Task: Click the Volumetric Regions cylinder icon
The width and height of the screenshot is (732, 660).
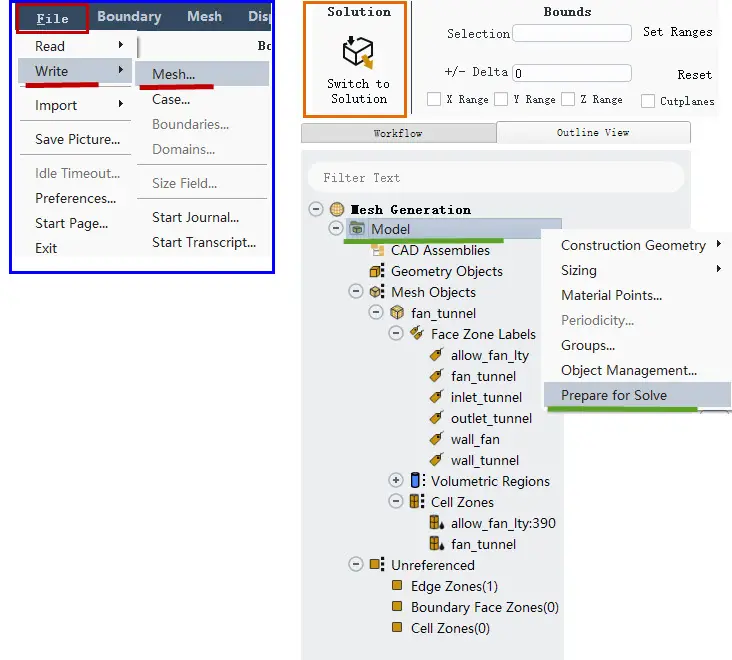Action: (x=415, y=480)
